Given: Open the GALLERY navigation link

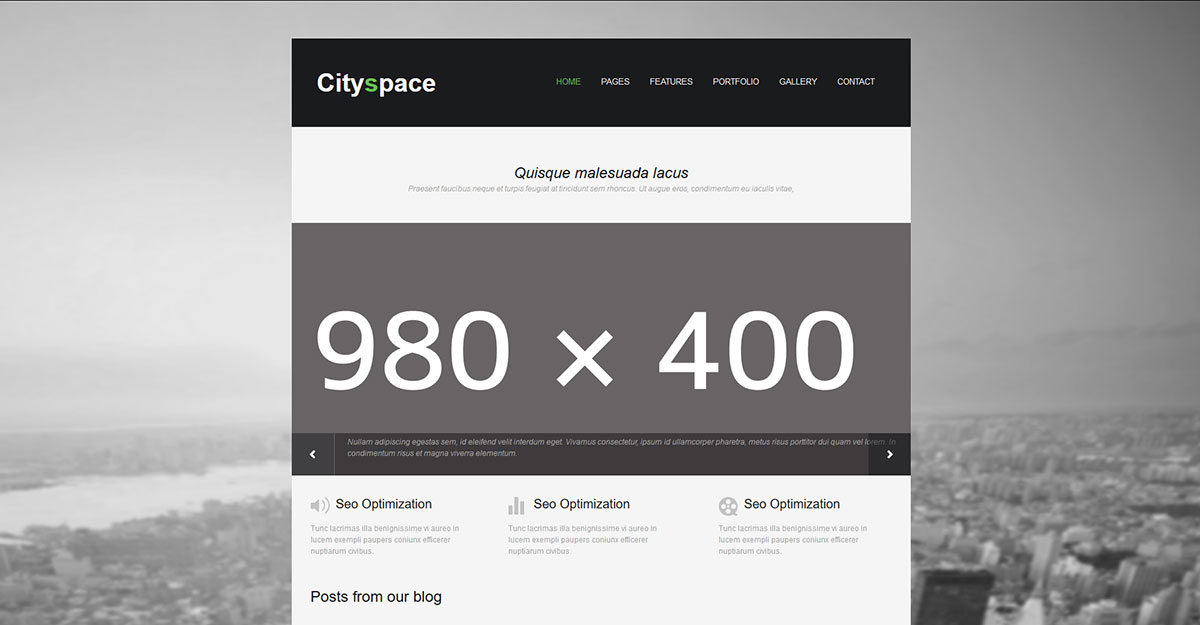Looking at the screenshot, I should coord(798,82).
